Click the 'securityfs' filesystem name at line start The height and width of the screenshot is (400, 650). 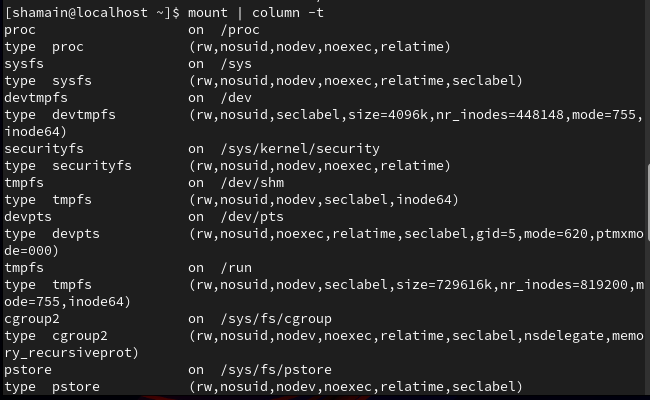(x=44, y=149)
